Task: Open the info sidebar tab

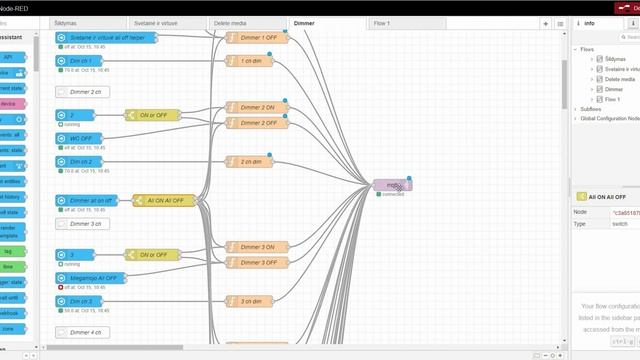Action: tap(598, 23)
